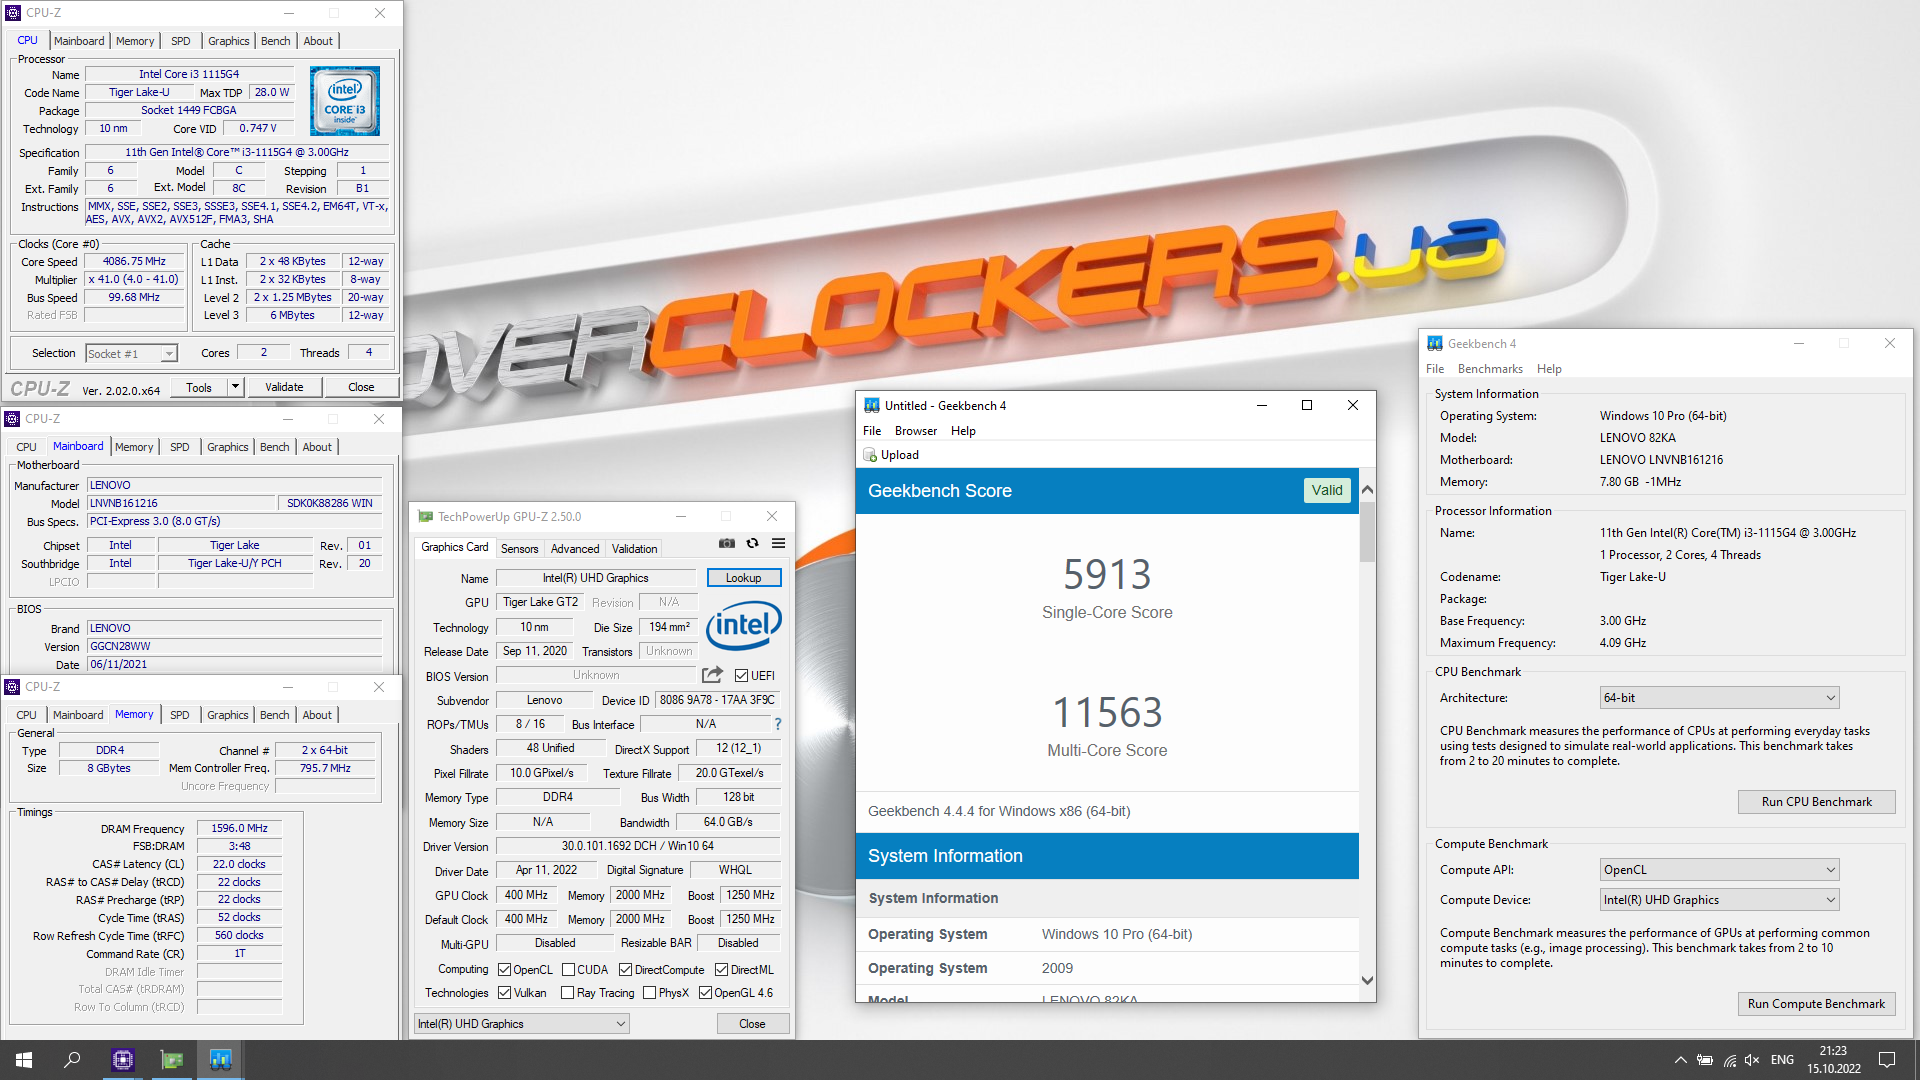The image size is (1920, 1080).
Task: Open the GPU selector dropdown in GPU-Z
Action: (x=521, y=1024)
